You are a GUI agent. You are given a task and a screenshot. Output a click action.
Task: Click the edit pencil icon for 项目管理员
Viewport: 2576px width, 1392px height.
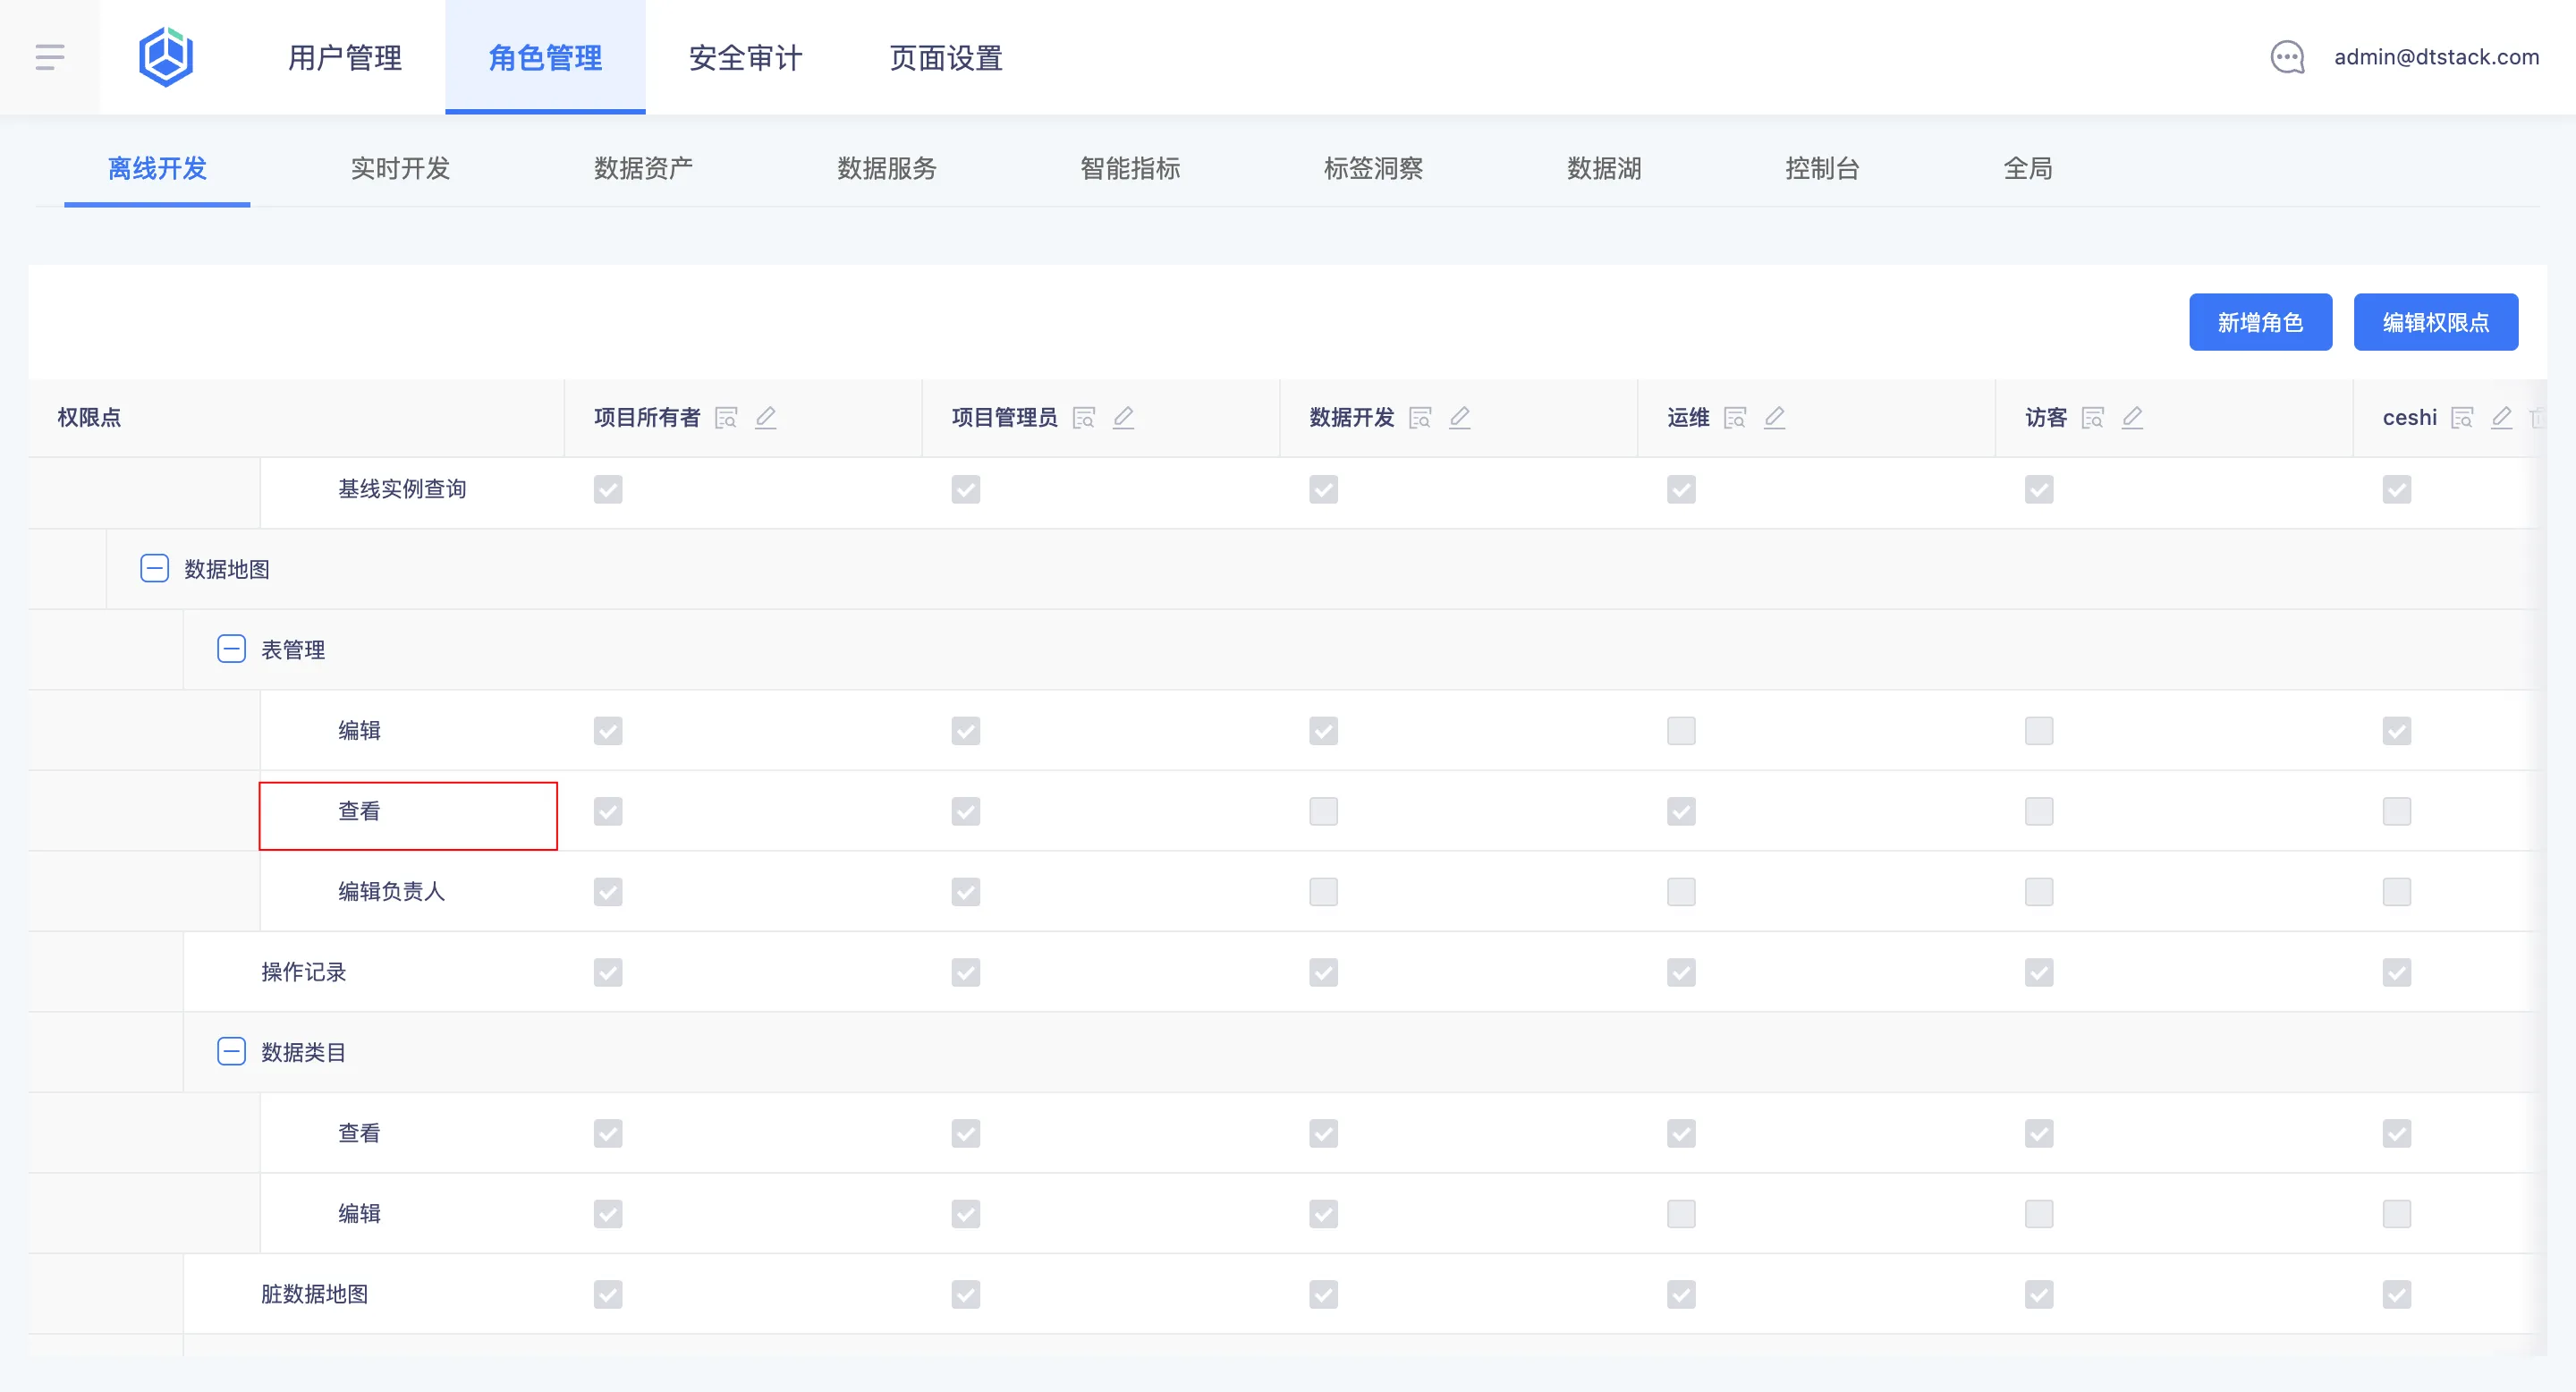(1123, 418)
